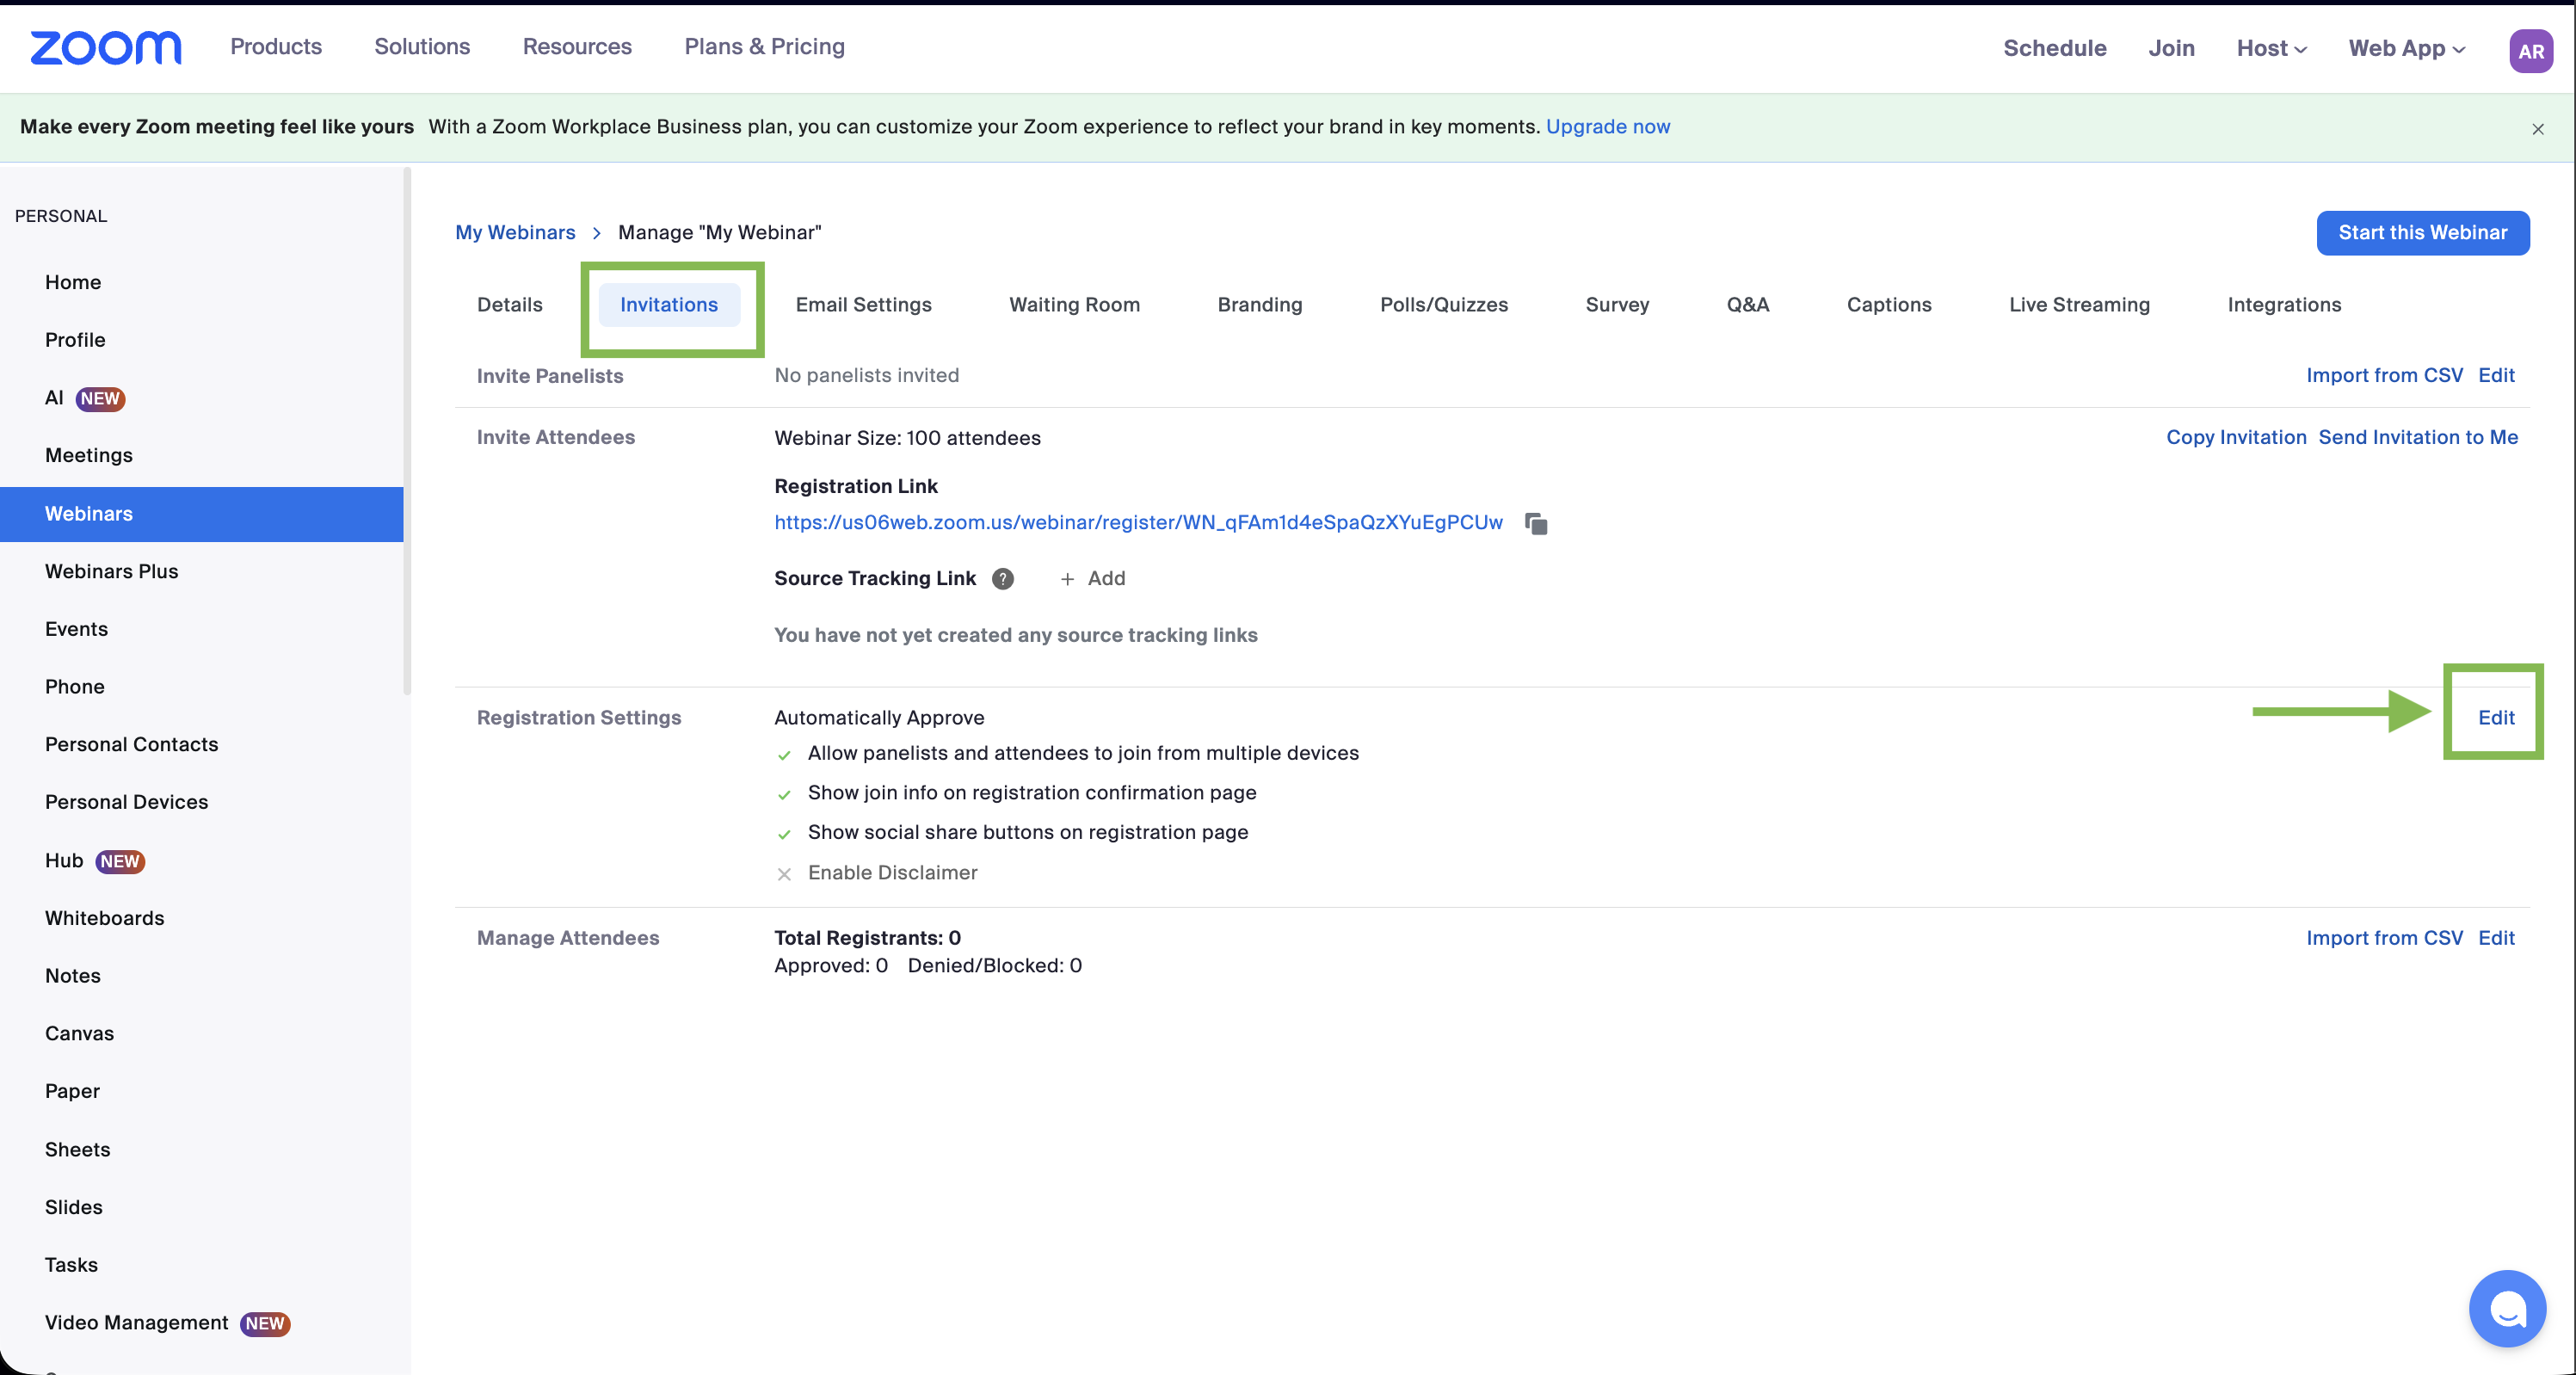Go to Plans & Pricing
This screenshot has width=2576, height=1375.
(765, 46)
